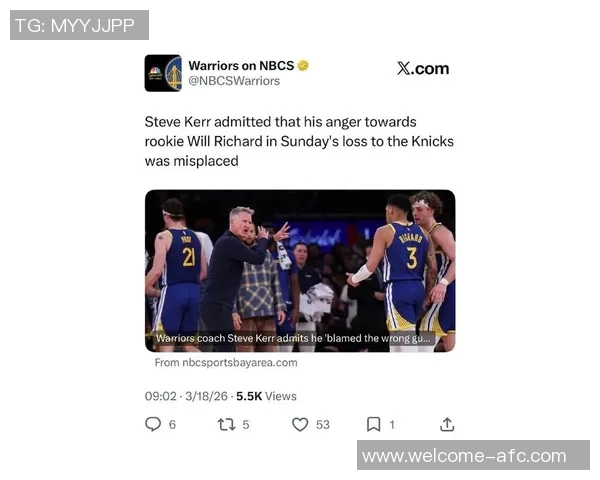The image size is (600, 480).
Task: Click the like count 53
Action: click(x=323, y=424)
